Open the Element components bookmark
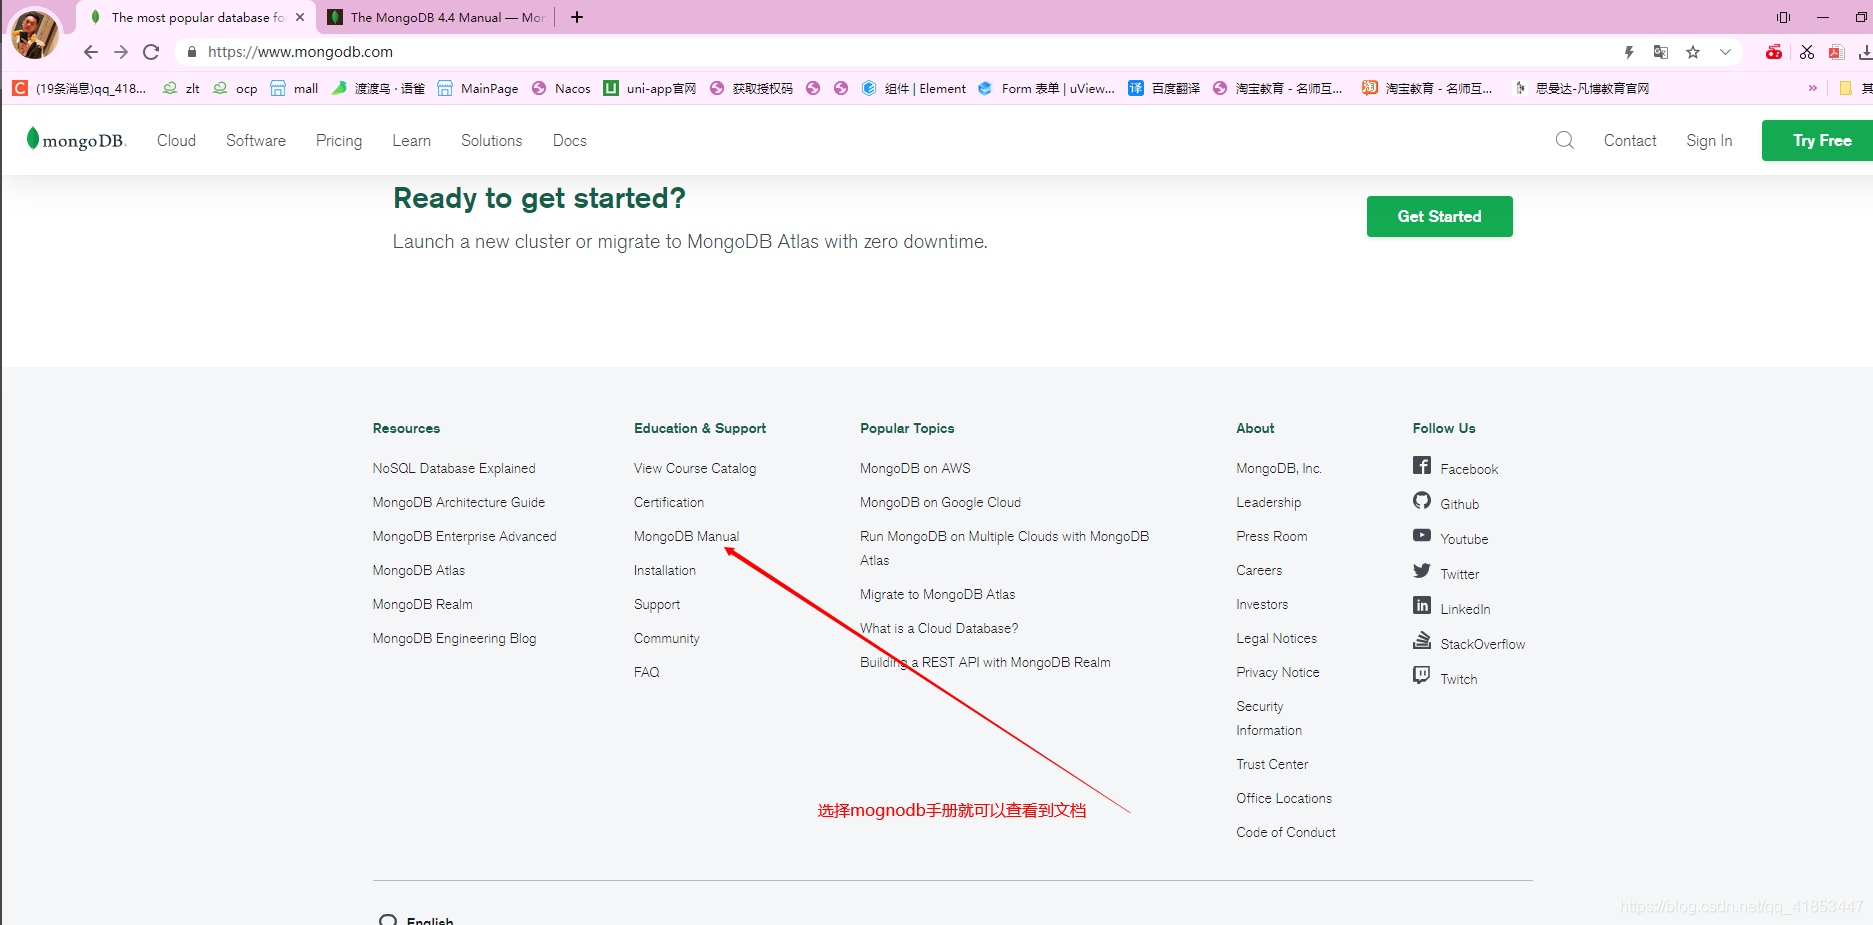1873x925 pixels. (x=914, y=88)
